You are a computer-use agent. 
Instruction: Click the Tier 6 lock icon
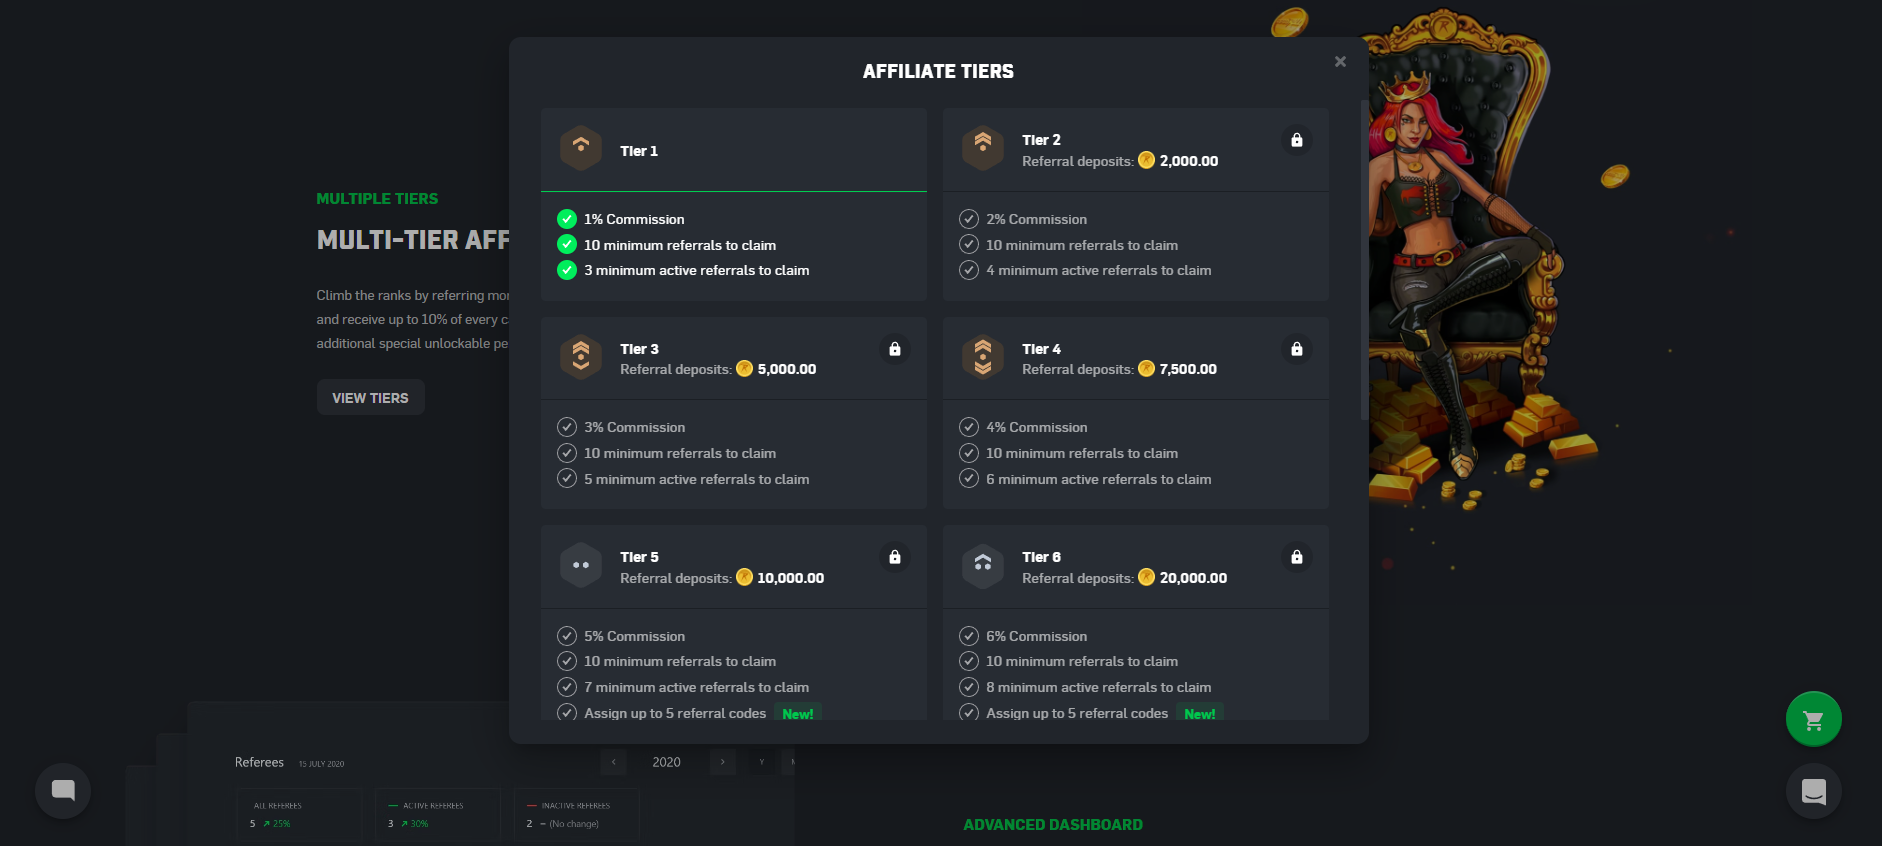click(x=1296, y=557)
